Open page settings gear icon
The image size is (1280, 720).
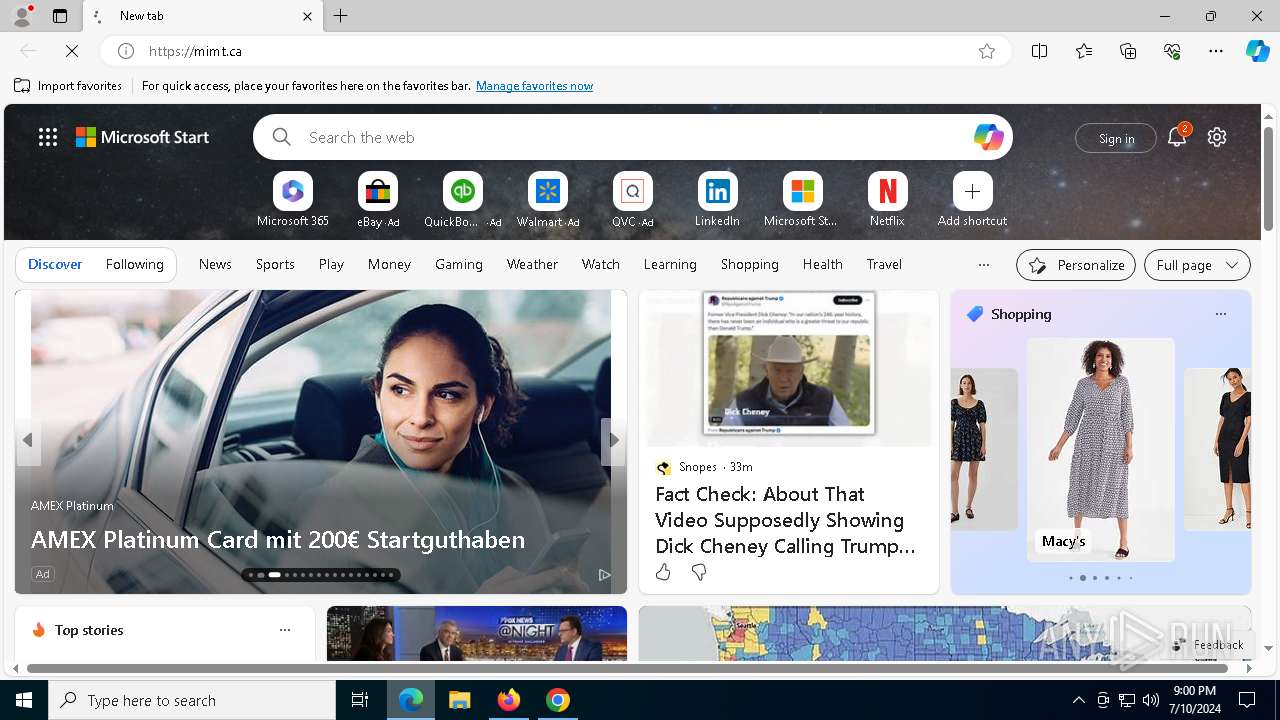[1217, 137]
